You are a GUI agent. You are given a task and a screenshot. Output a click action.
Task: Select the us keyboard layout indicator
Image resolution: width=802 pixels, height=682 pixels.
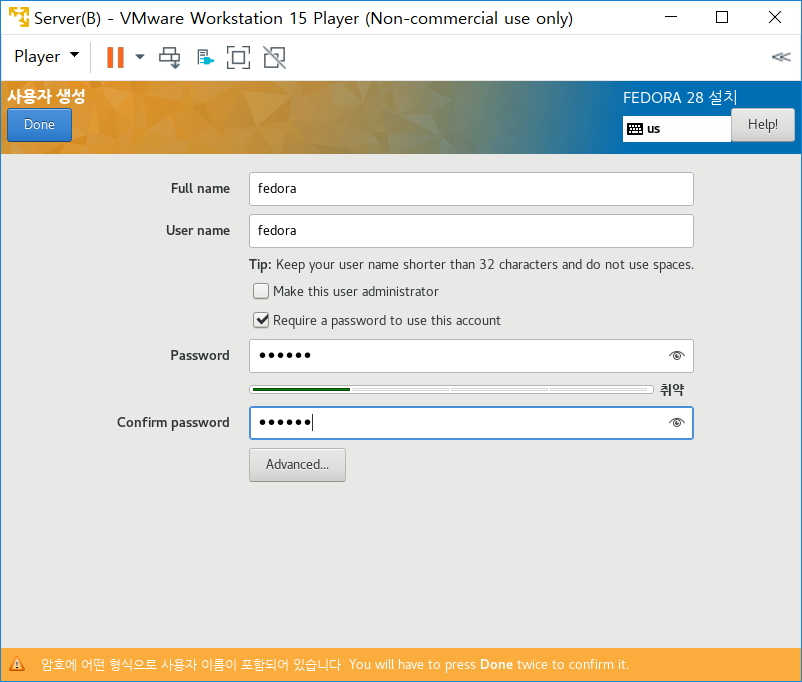point(676,129)
